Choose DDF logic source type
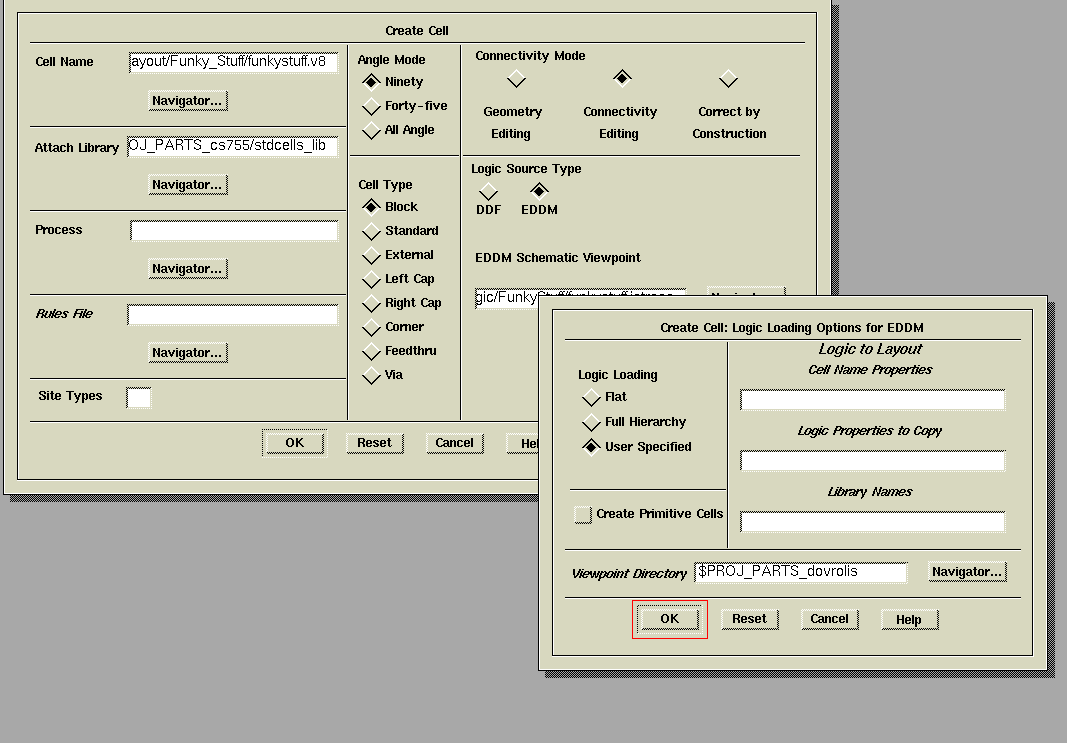 (488, 191)
